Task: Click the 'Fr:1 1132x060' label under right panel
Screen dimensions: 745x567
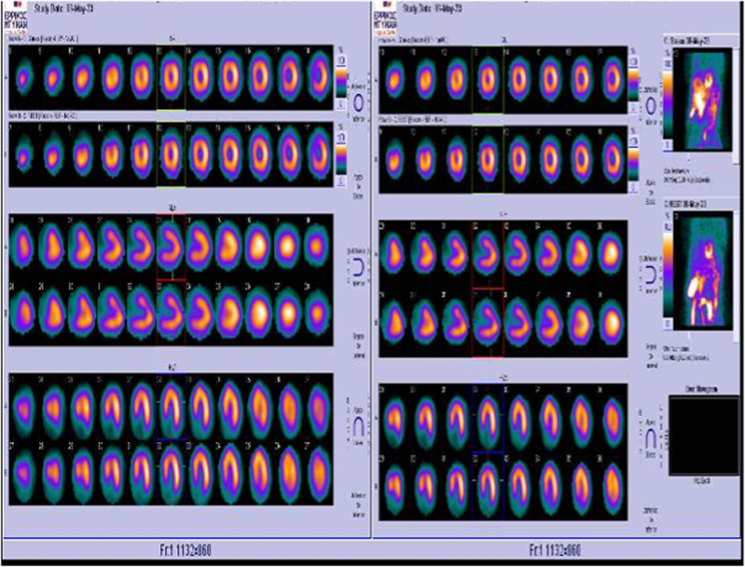Action: click(x=554, y=550)
